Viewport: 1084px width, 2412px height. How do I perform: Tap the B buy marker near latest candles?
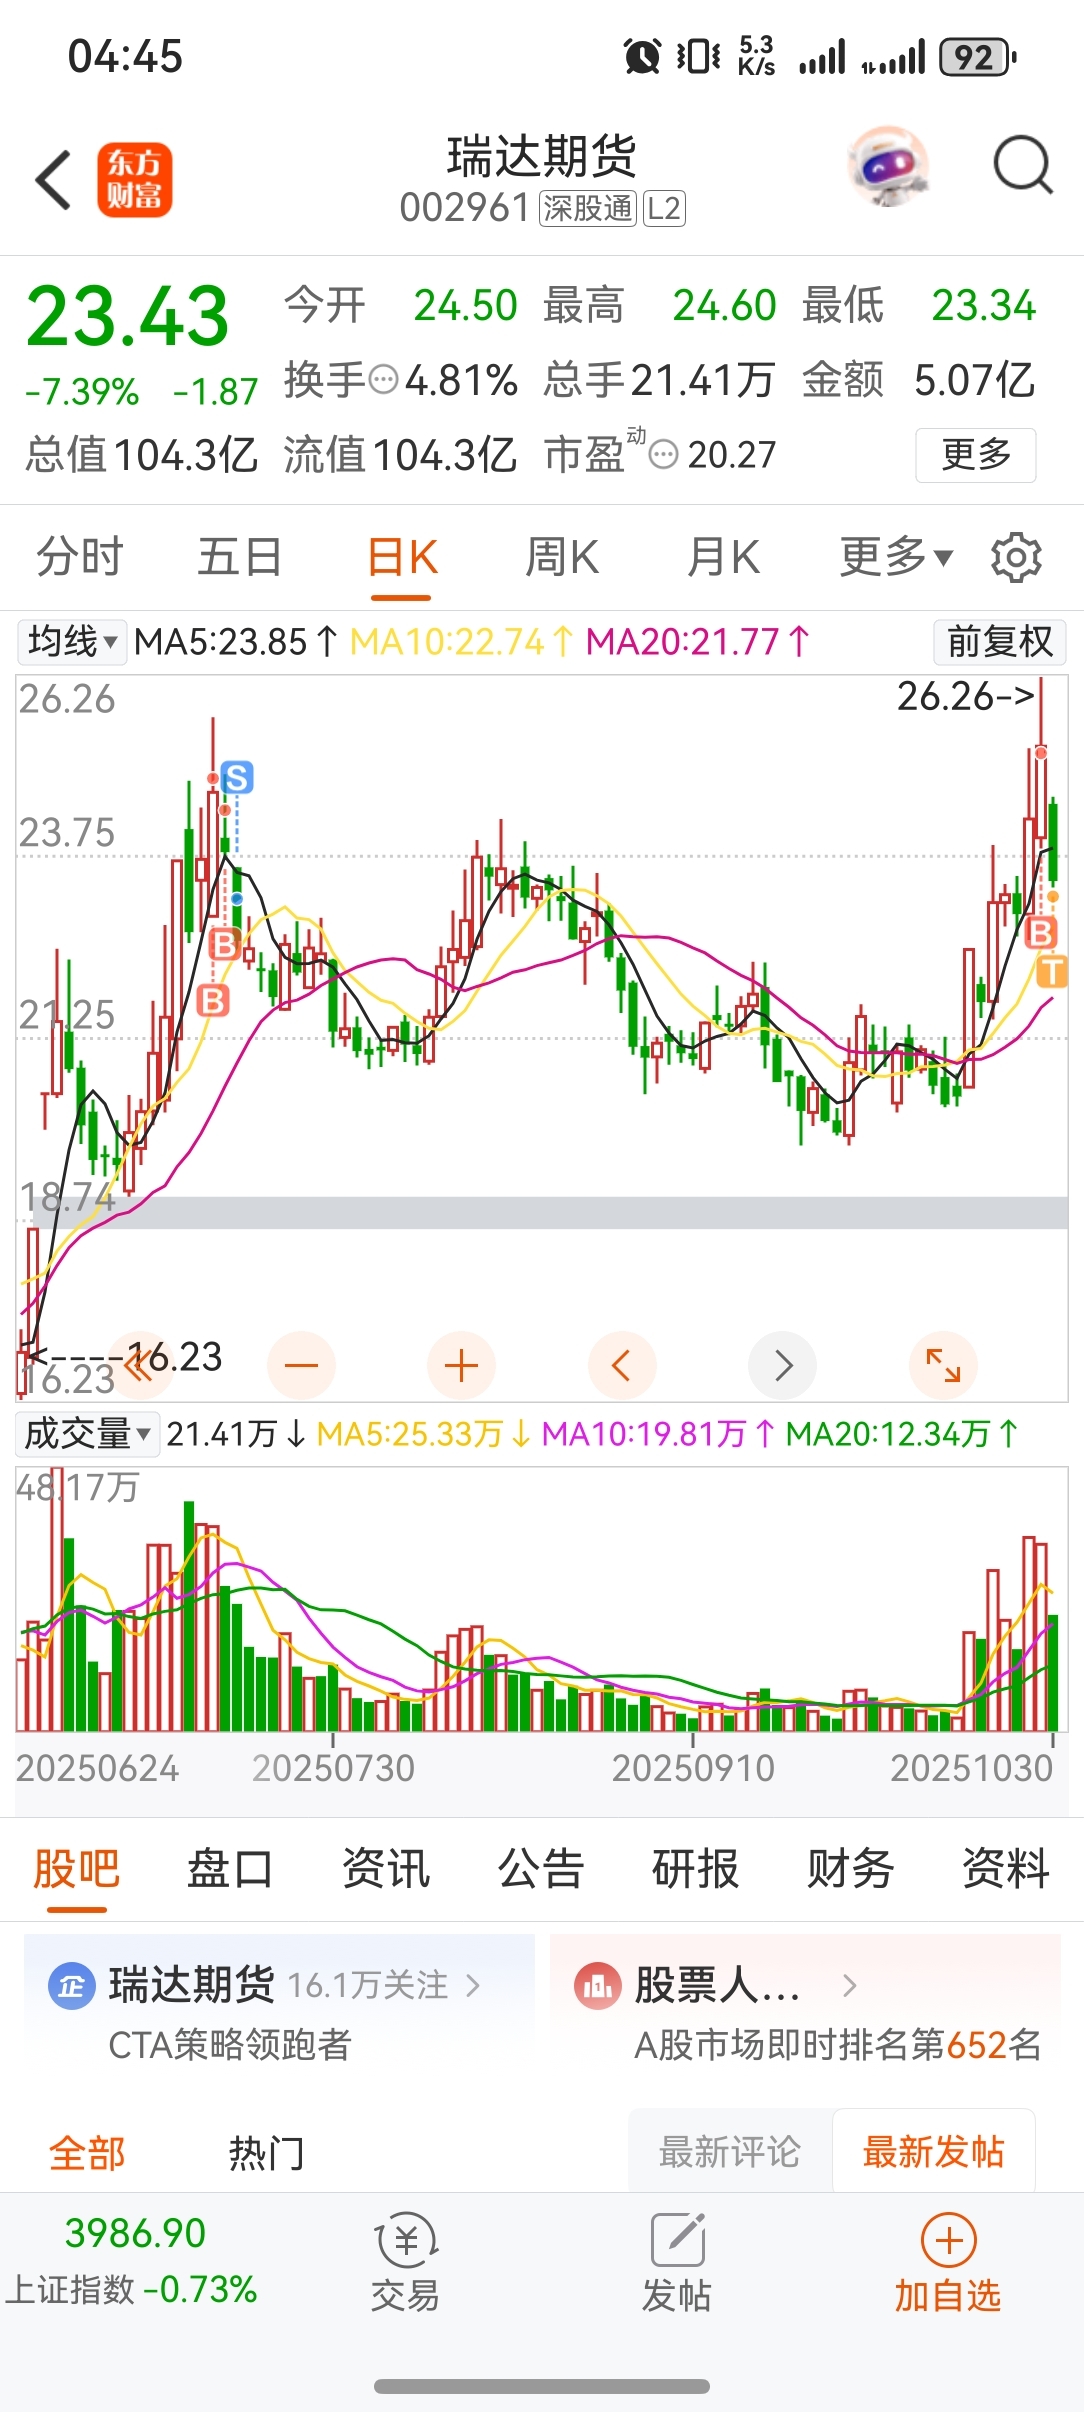point(1041,933)
